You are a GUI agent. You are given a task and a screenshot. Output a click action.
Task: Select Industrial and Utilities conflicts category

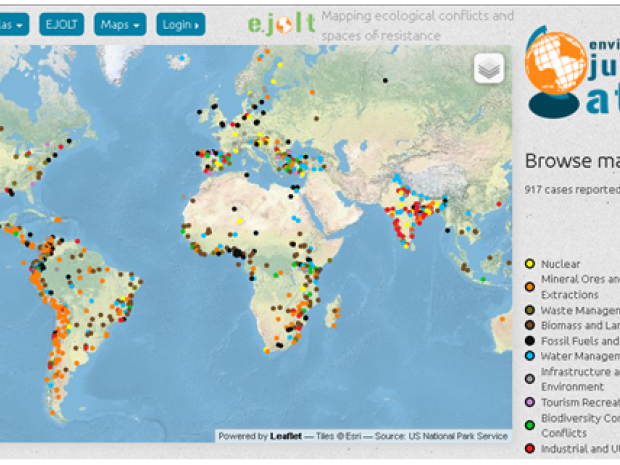580,449
